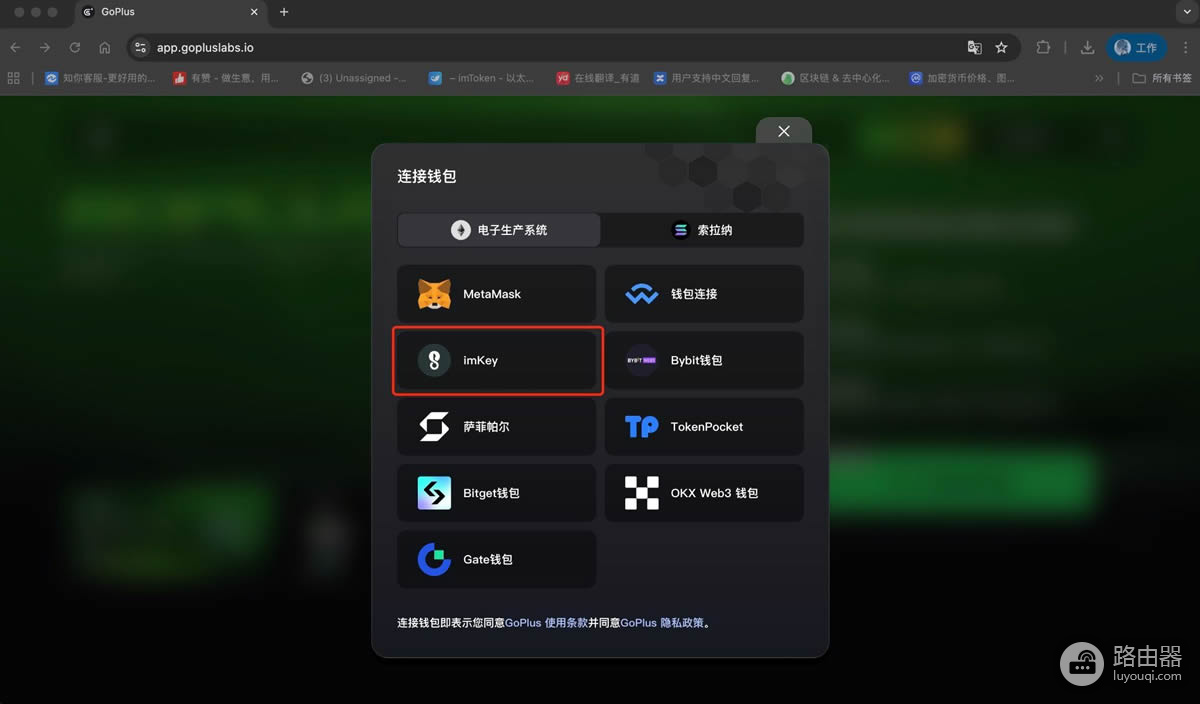Open the 用户支持中文回复 bookmark
Viewport: 1200px width, 704px height.
(708, 78)
